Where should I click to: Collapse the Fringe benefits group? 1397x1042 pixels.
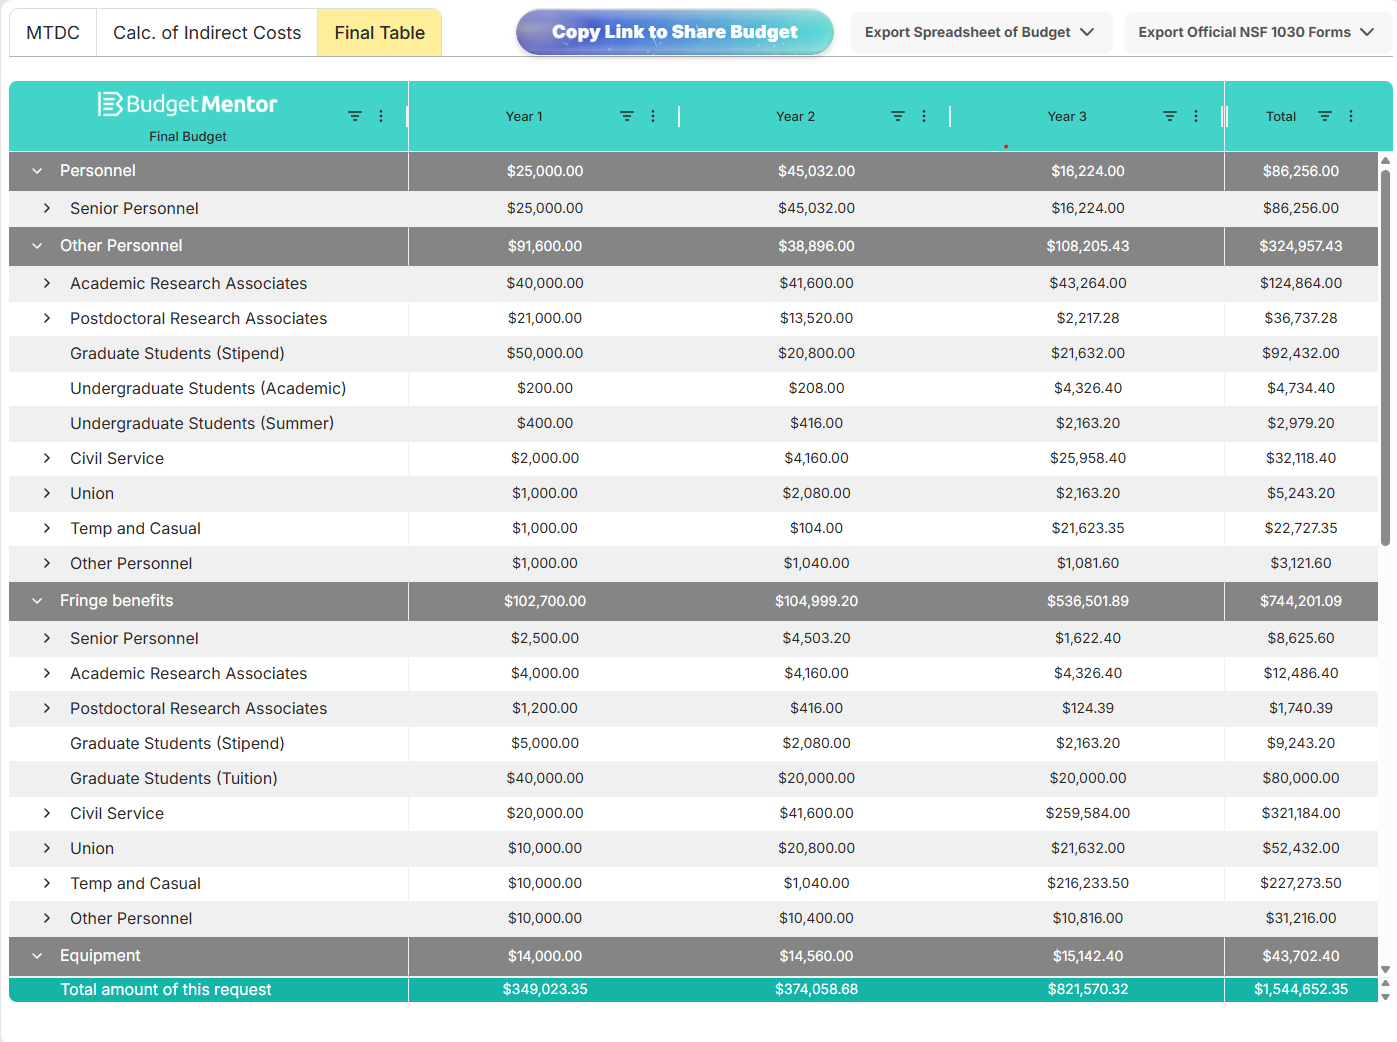37,601
